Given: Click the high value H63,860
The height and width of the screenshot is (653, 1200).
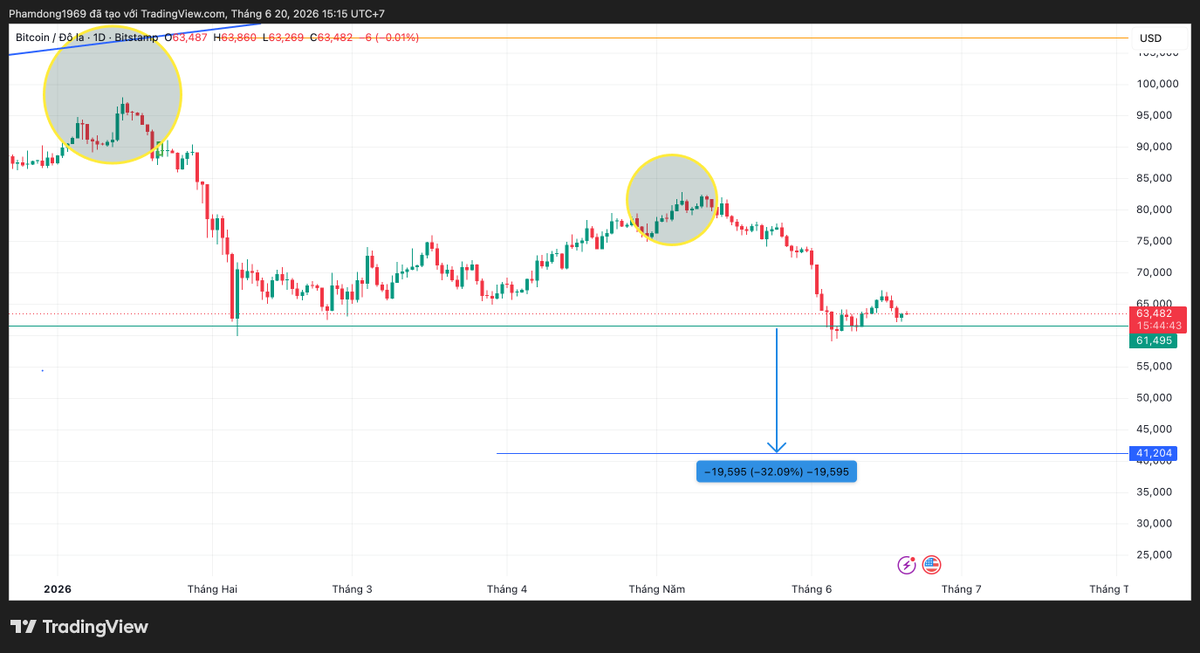Looking at the screenshot, I should [x=235, y=38].
